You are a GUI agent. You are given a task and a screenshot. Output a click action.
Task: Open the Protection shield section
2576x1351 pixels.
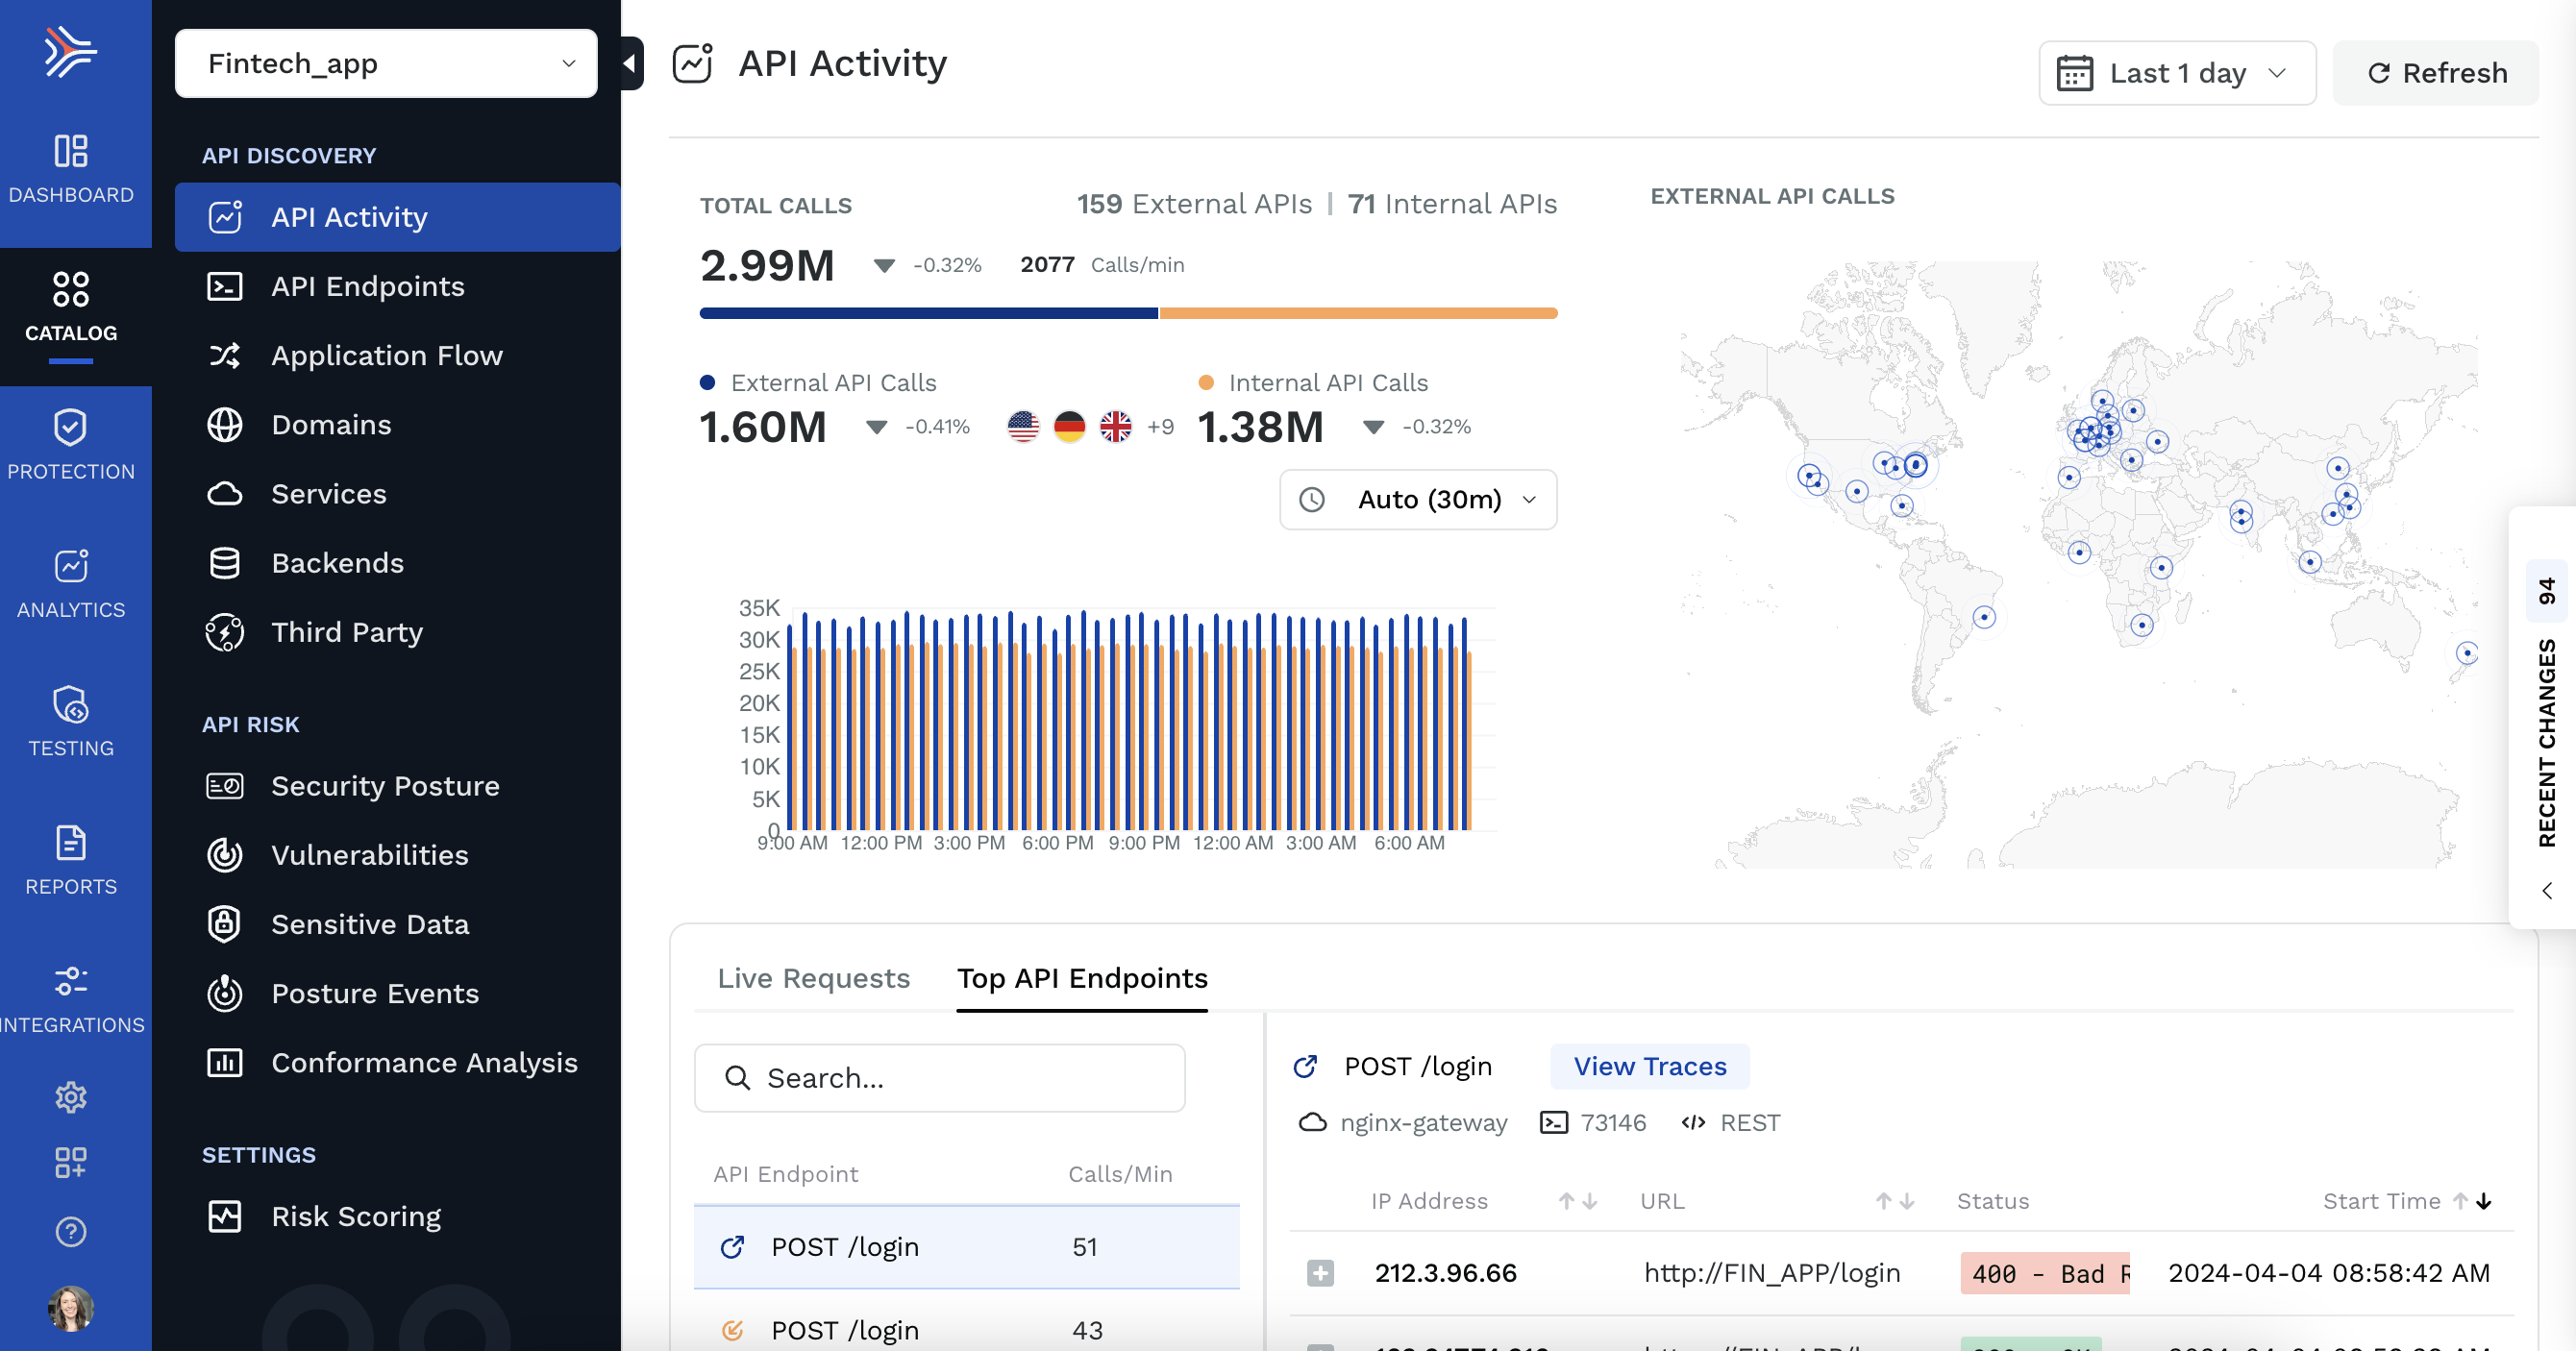pyautogui.click(x=71, y=444)
